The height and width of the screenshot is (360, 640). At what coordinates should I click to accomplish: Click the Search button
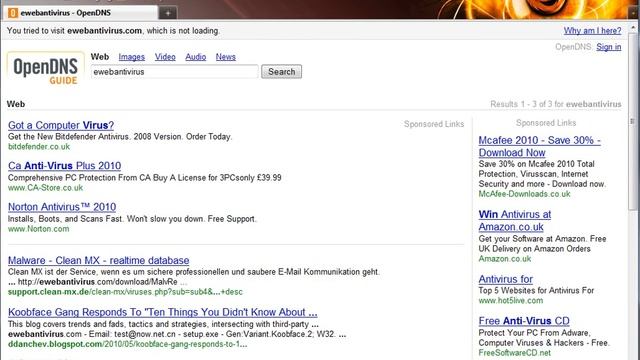(x=281, y=71)
